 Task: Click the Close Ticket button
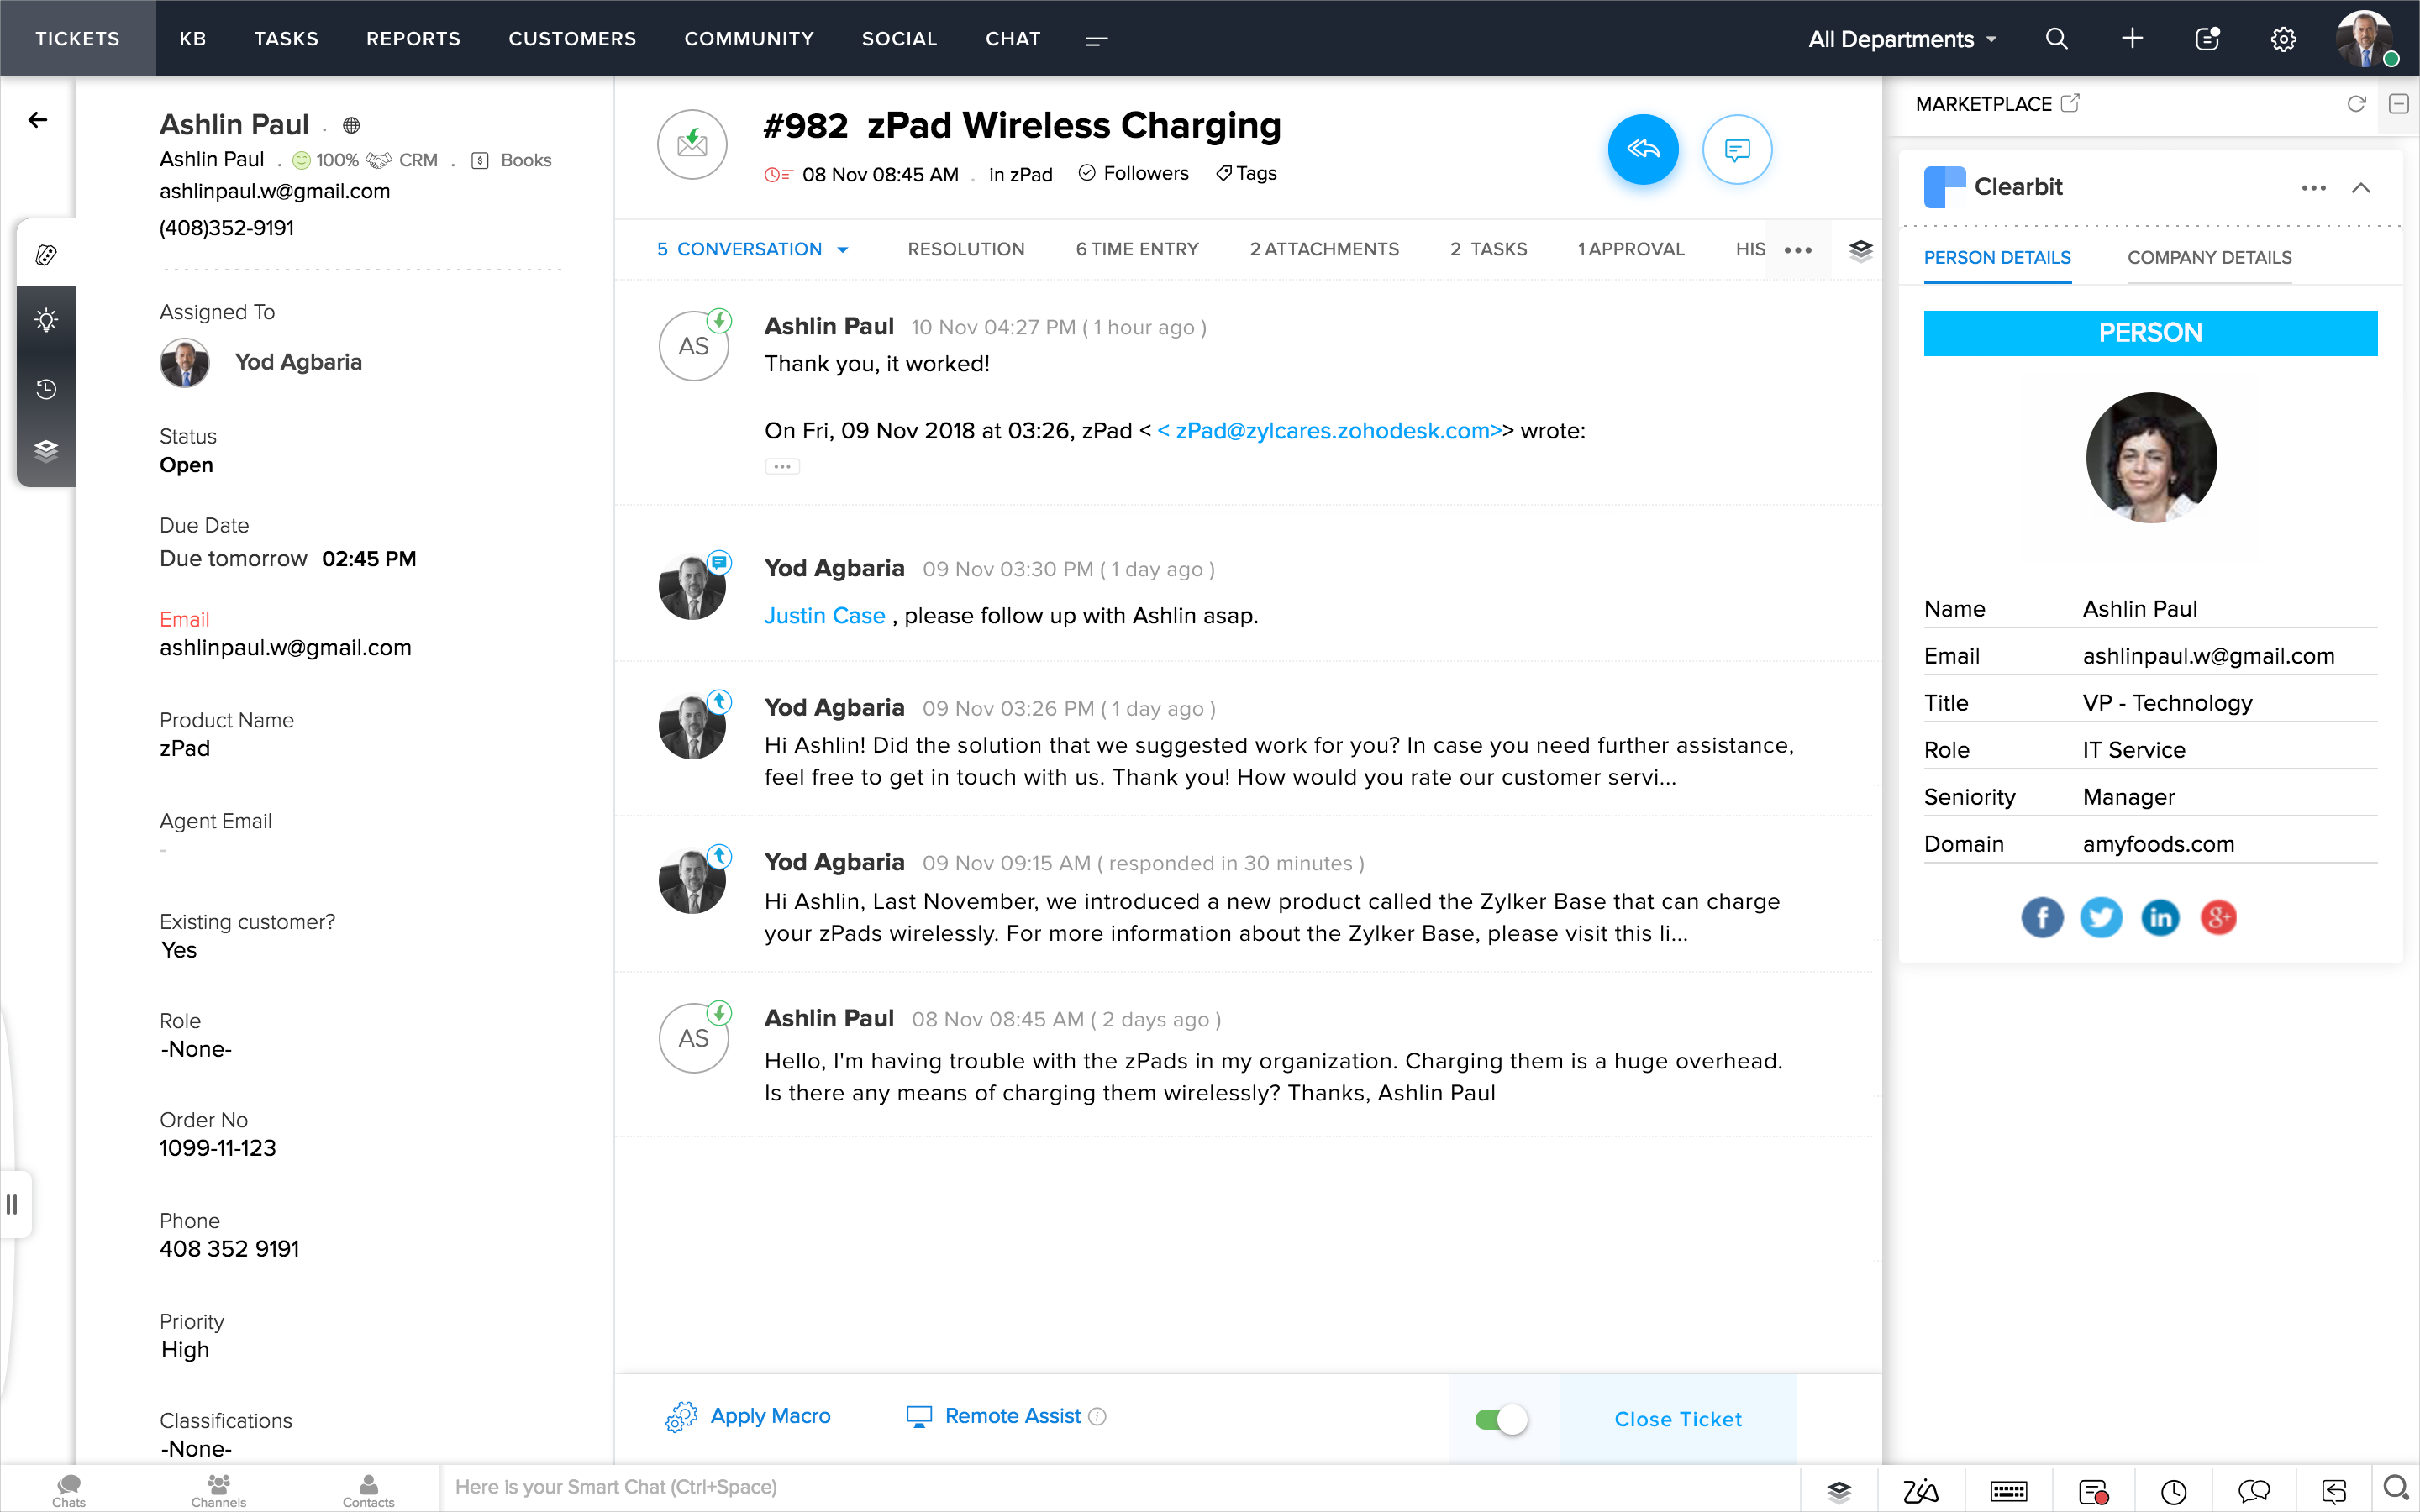pyautogui.click(x=1677, y=1419)
